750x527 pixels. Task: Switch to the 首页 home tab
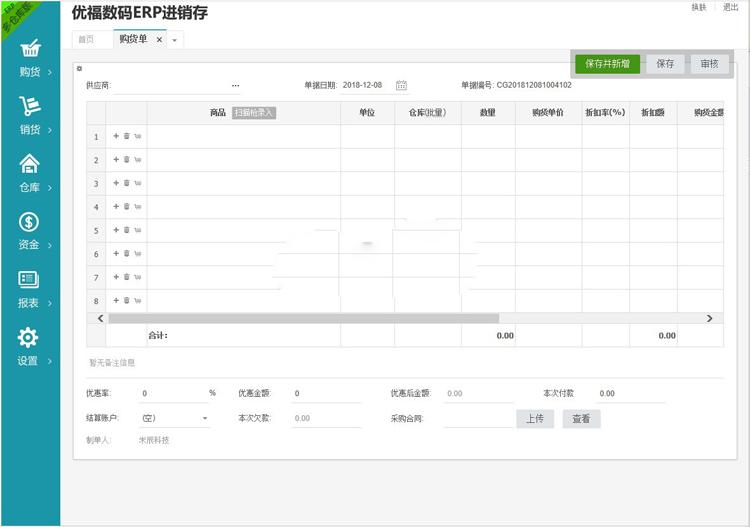[88, 39]
